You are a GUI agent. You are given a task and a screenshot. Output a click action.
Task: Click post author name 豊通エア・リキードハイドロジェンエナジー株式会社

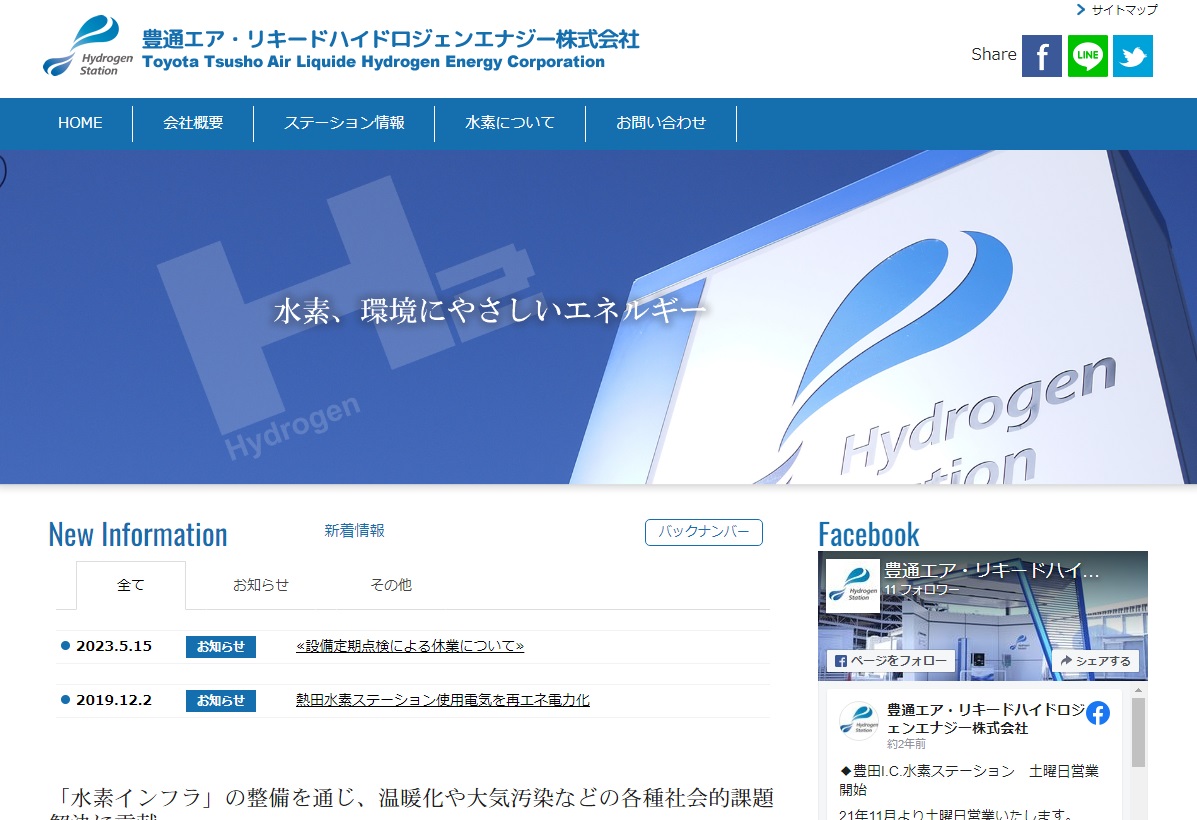[x=986, y=719]
